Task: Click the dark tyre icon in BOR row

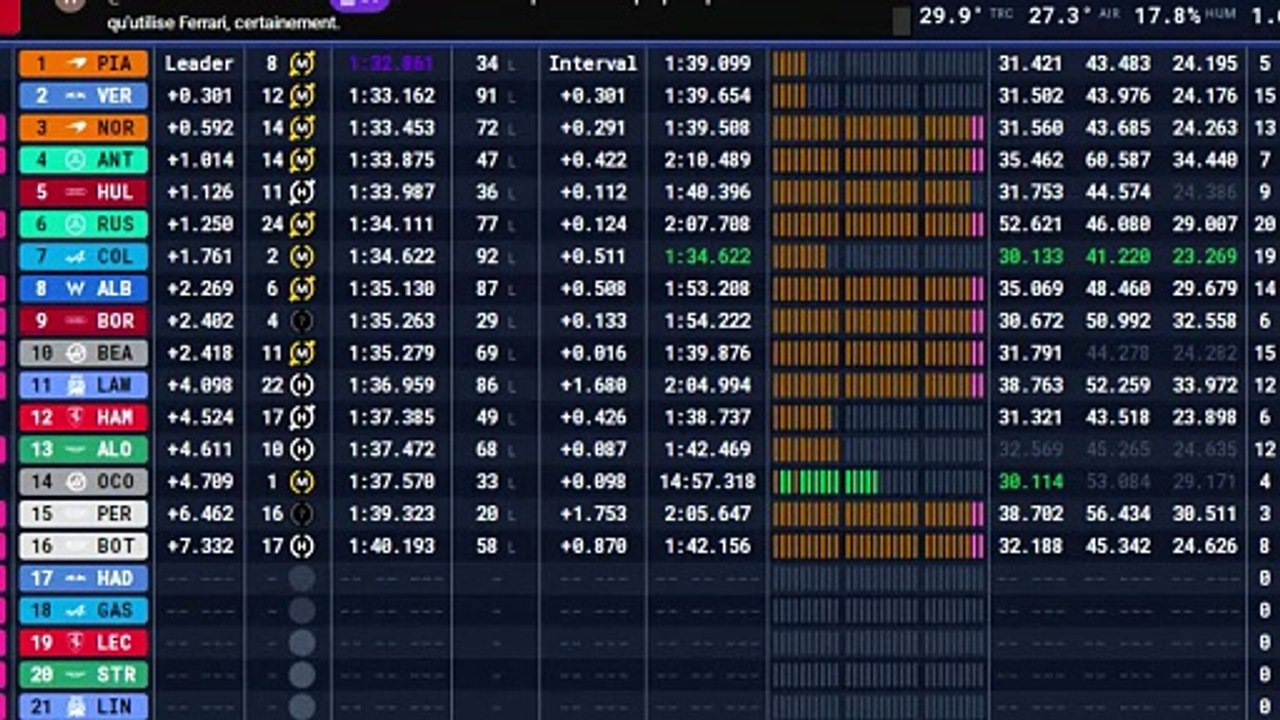Action: [x=302, y=321]
